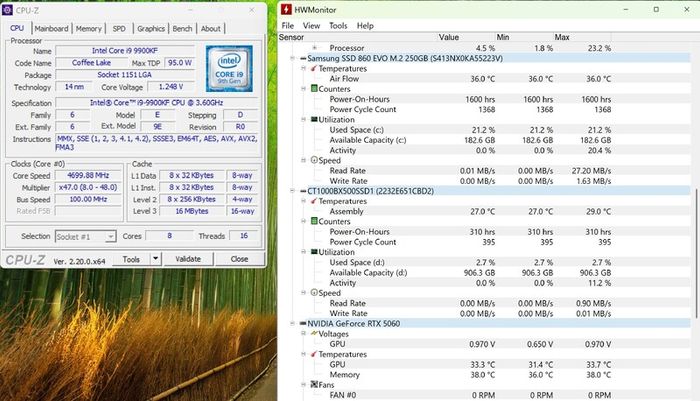Click the Threads value 16 field

point(244,236)
